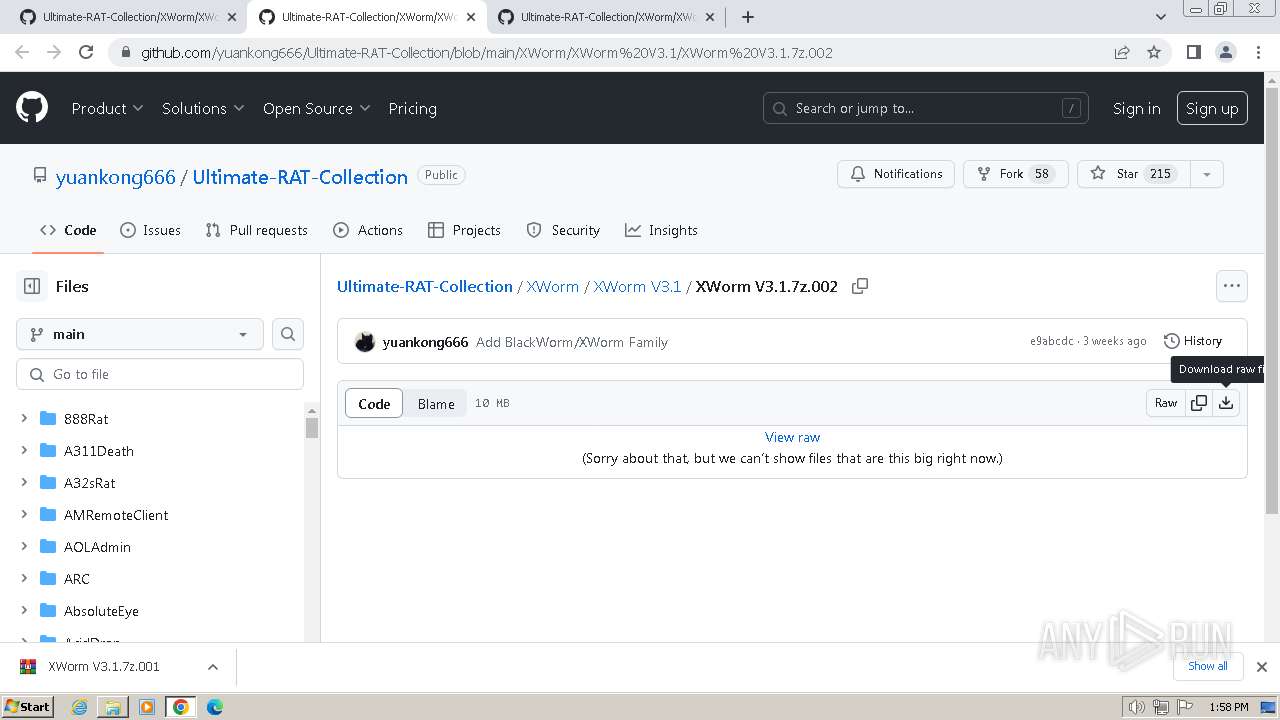Image resolution: width=1280 pixels, height=720 pixels.
Task: Click the Sign up button
Action: tap(1212, 108)
